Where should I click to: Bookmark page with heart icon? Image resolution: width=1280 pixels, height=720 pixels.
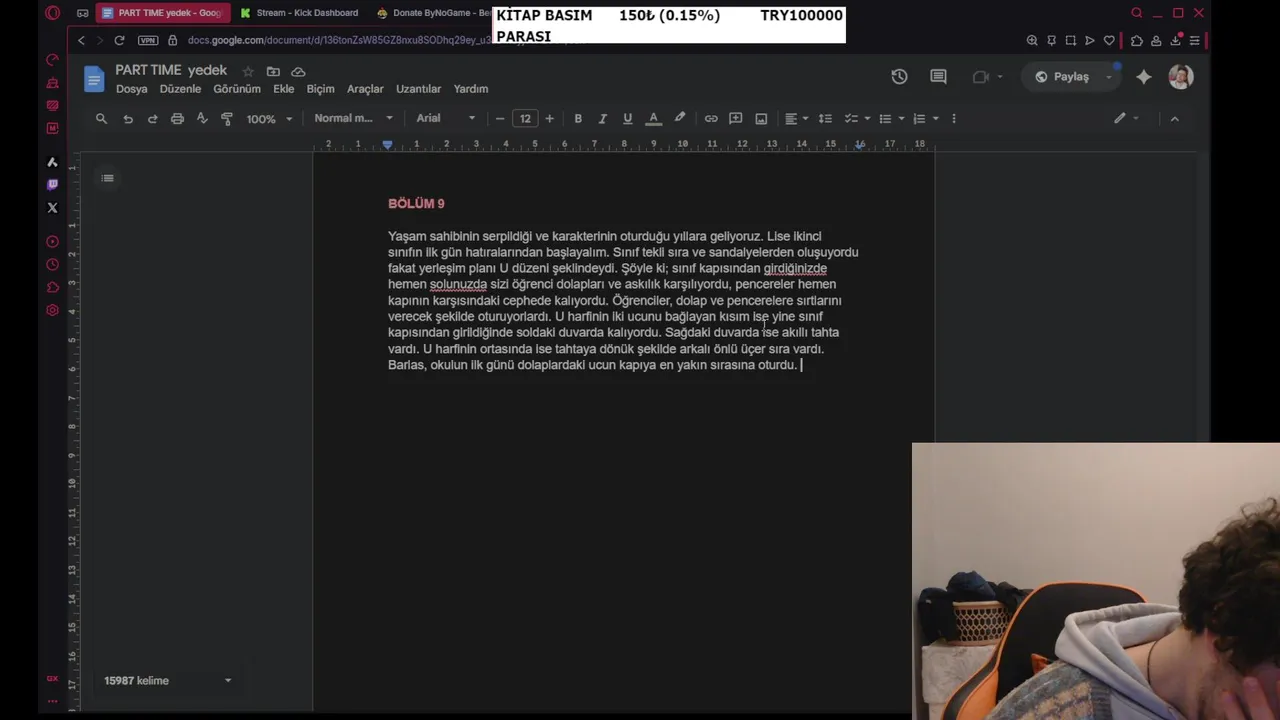pyautogui.click(x=1109, y=40)
